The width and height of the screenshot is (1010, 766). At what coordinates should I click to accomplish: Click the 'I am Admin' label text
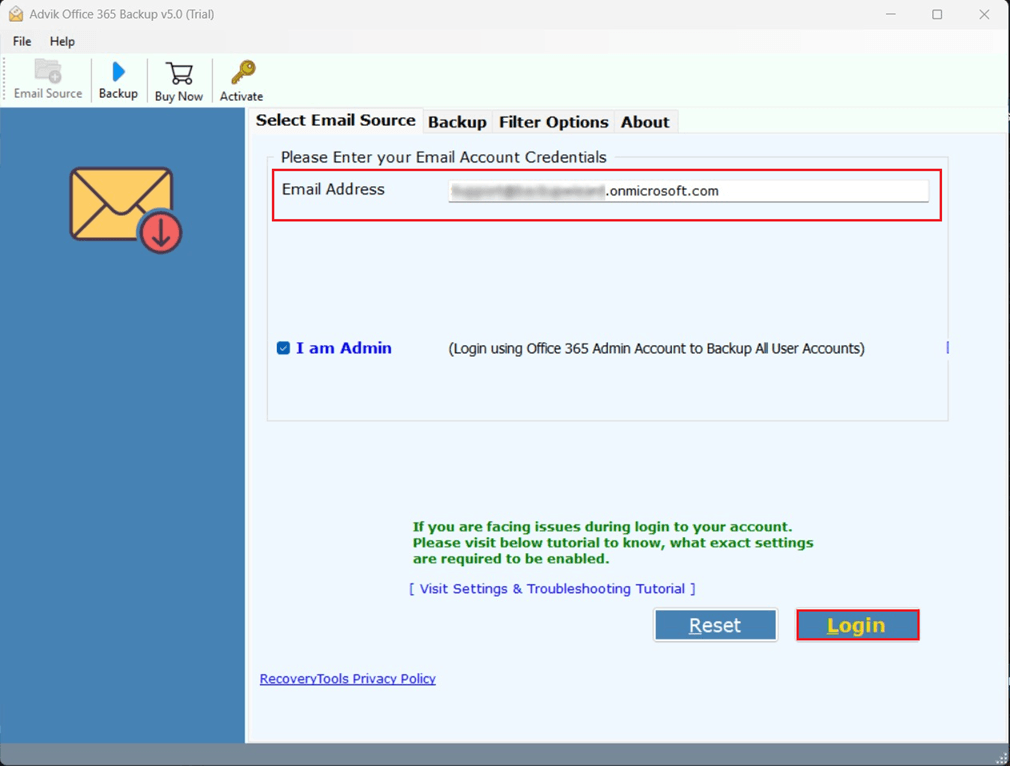[x=344, y=349]
